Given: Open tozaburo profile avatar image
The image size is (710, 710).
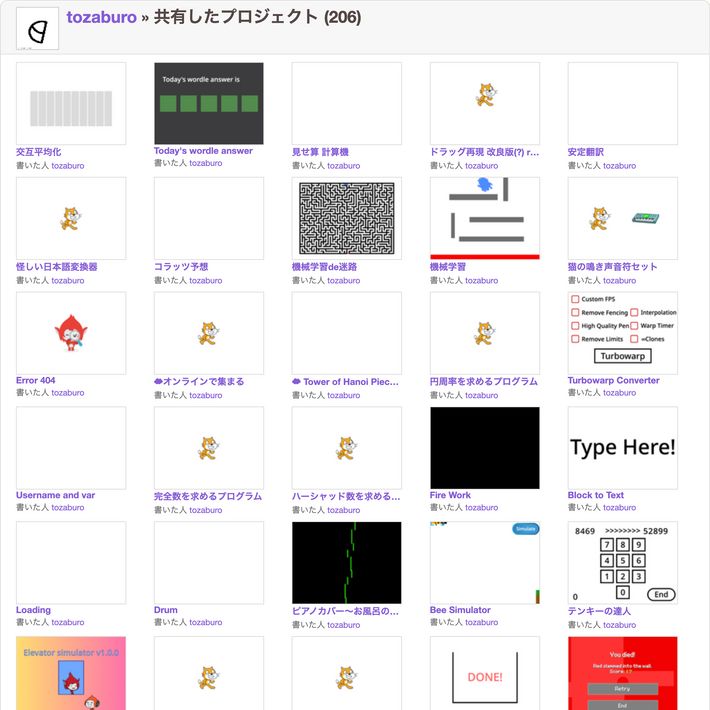Looking at the screenshot, I should (38, 29).
